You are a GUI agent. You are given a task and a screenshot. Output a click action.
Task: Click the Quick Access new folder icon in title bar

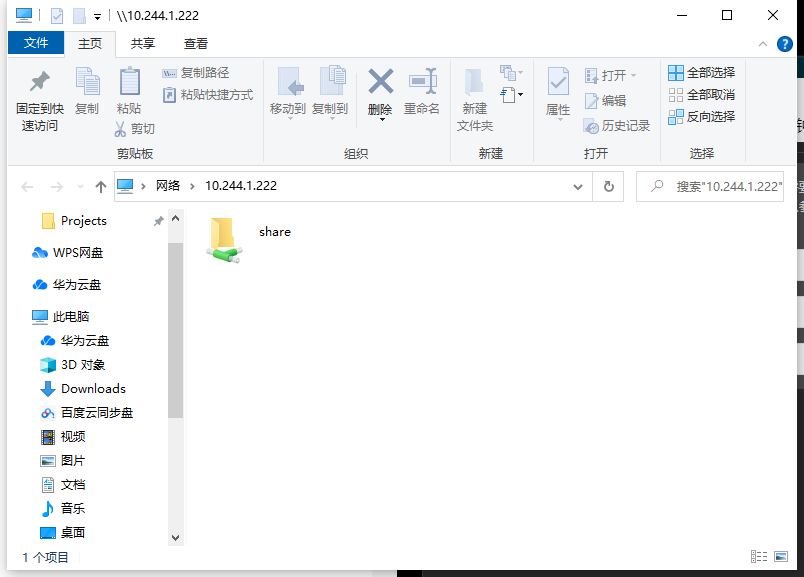click(x=79, y=16)
